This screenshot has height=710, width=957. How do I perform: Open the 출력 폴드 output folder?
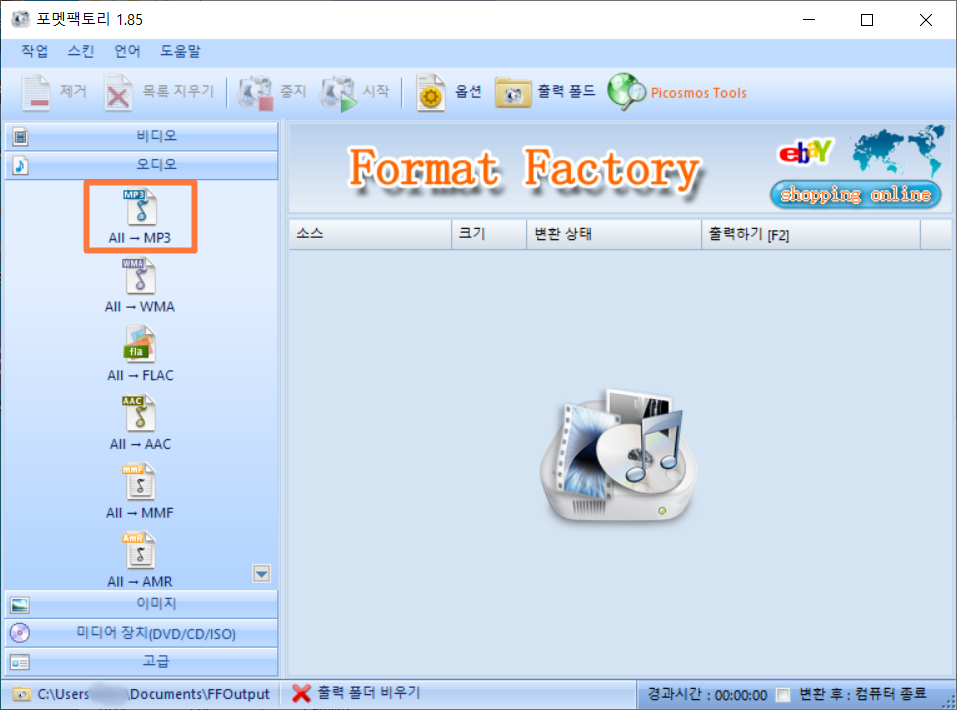click(545, 92)
